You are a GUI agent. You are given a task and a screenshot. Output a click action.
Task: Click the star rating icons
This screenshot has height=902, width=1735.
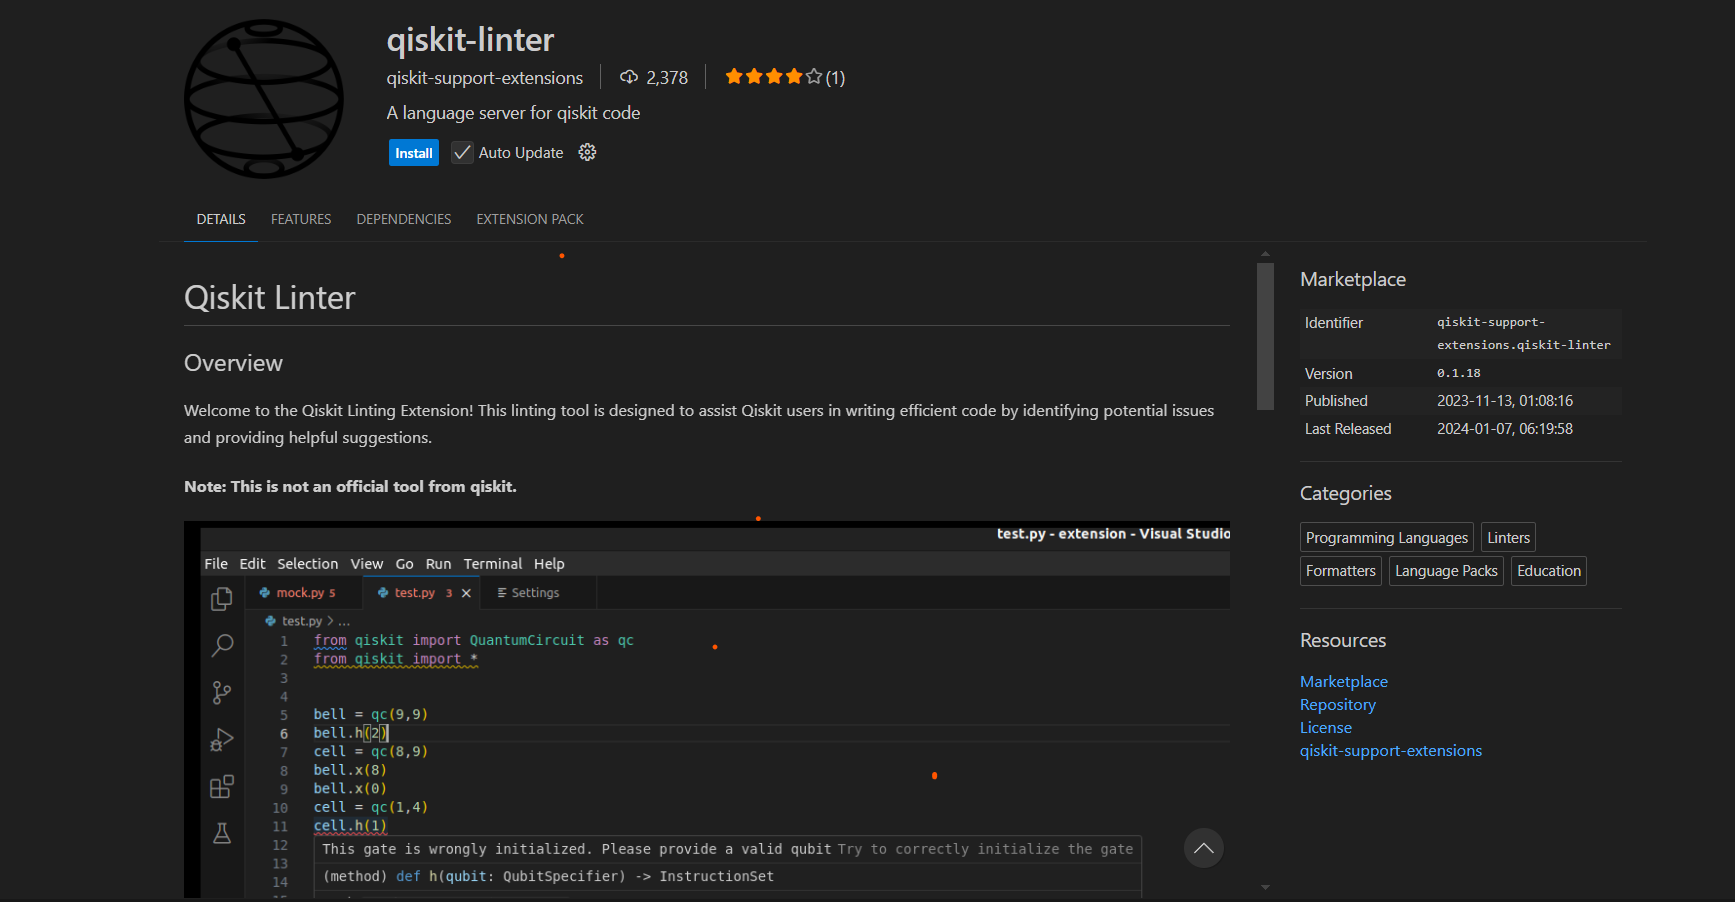point(774,76)
